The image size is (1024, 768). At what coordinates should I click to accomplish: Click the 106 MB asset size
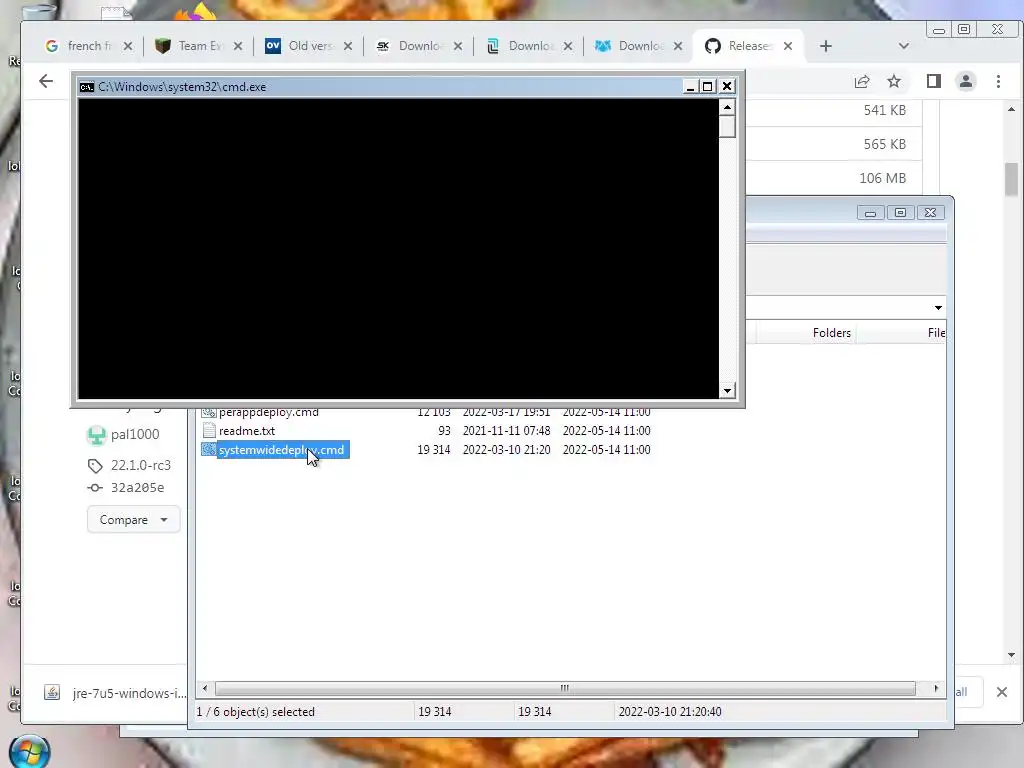[x=882, y=178]
